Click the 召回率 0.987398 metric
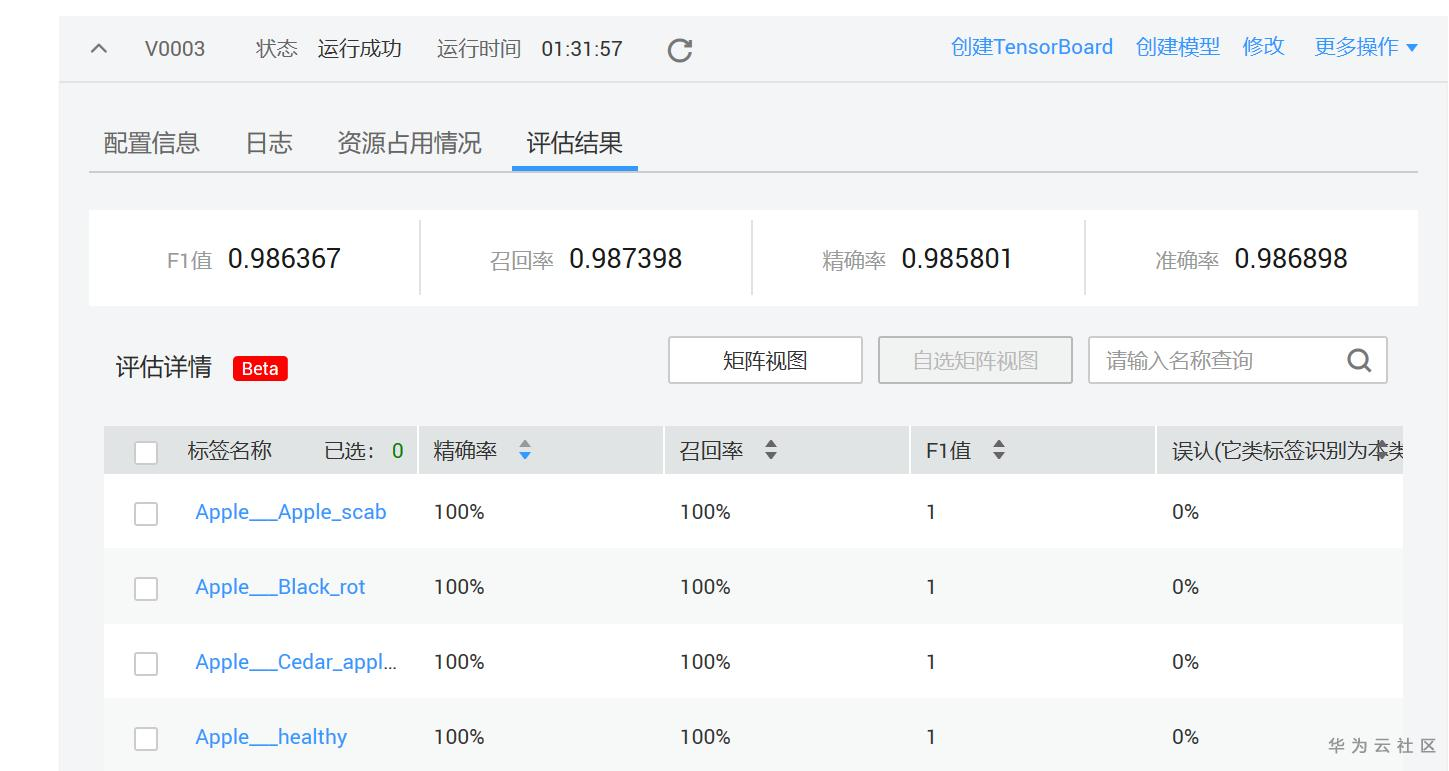Screen dimensions: 1449x771 [586, 259]
